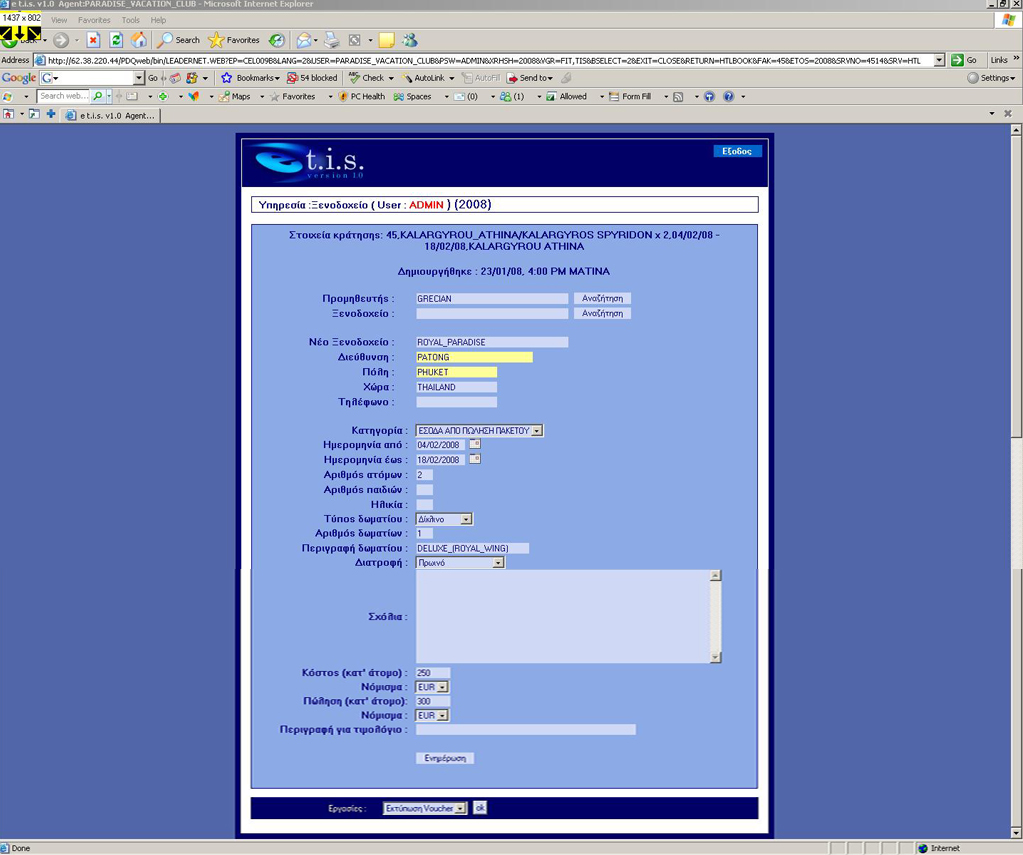Click the Έξοδος exit button
Screen dimensions: 1023x855
tap(737, 151)
